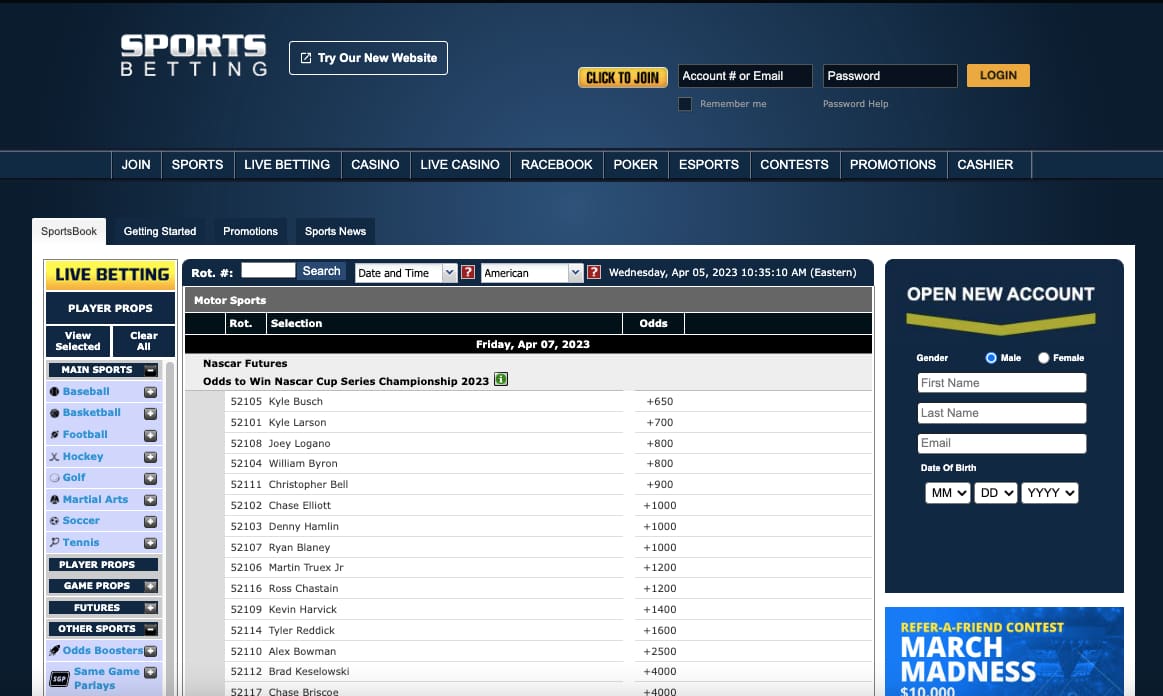Click the yellow LIVE BETTING sidebar button
Viewport: 1163px width, 696px height.
click(111, 275)
